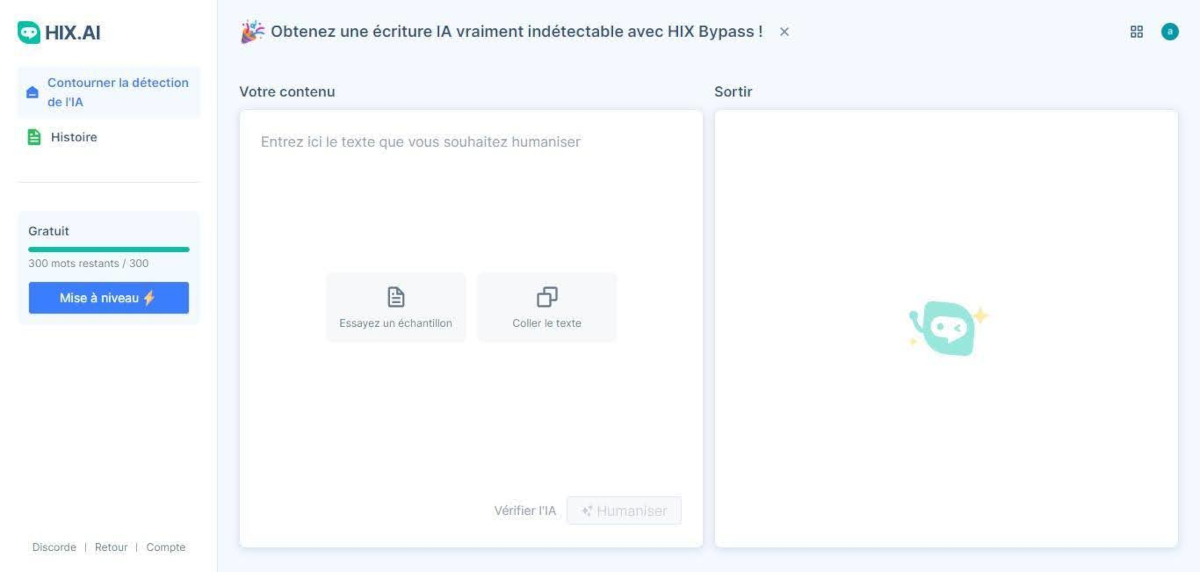Dismiss the HIX Bypass announcement banner
This screenshot has width=1200, height=572.
(x=784, y=32)
